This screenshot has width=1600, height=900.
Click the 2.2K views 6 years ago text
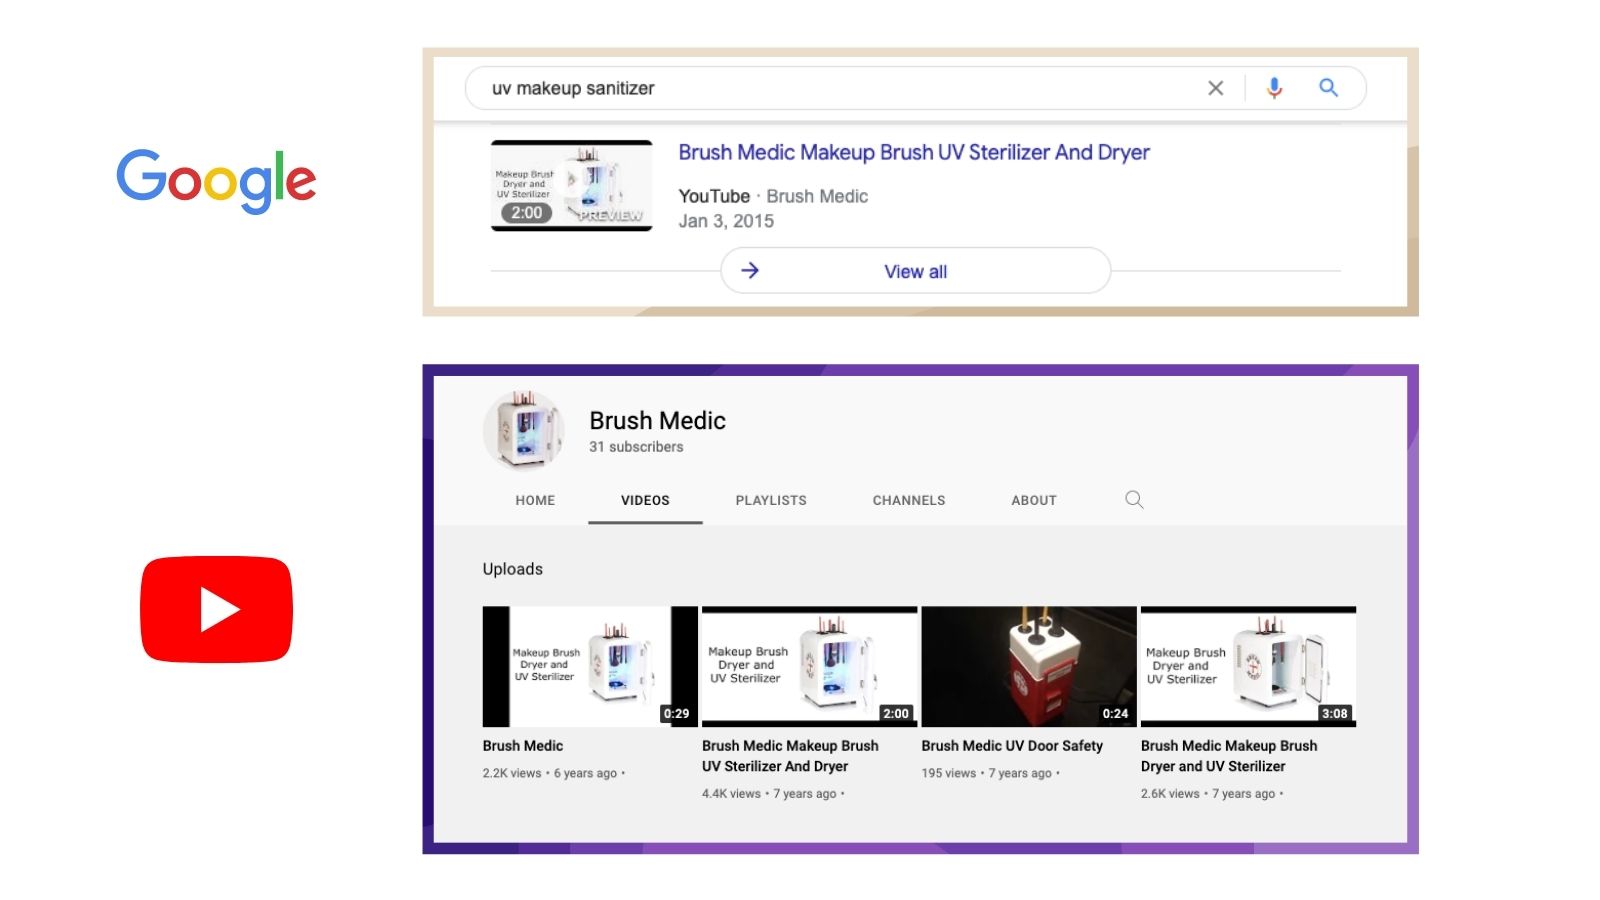coord(553,773)
